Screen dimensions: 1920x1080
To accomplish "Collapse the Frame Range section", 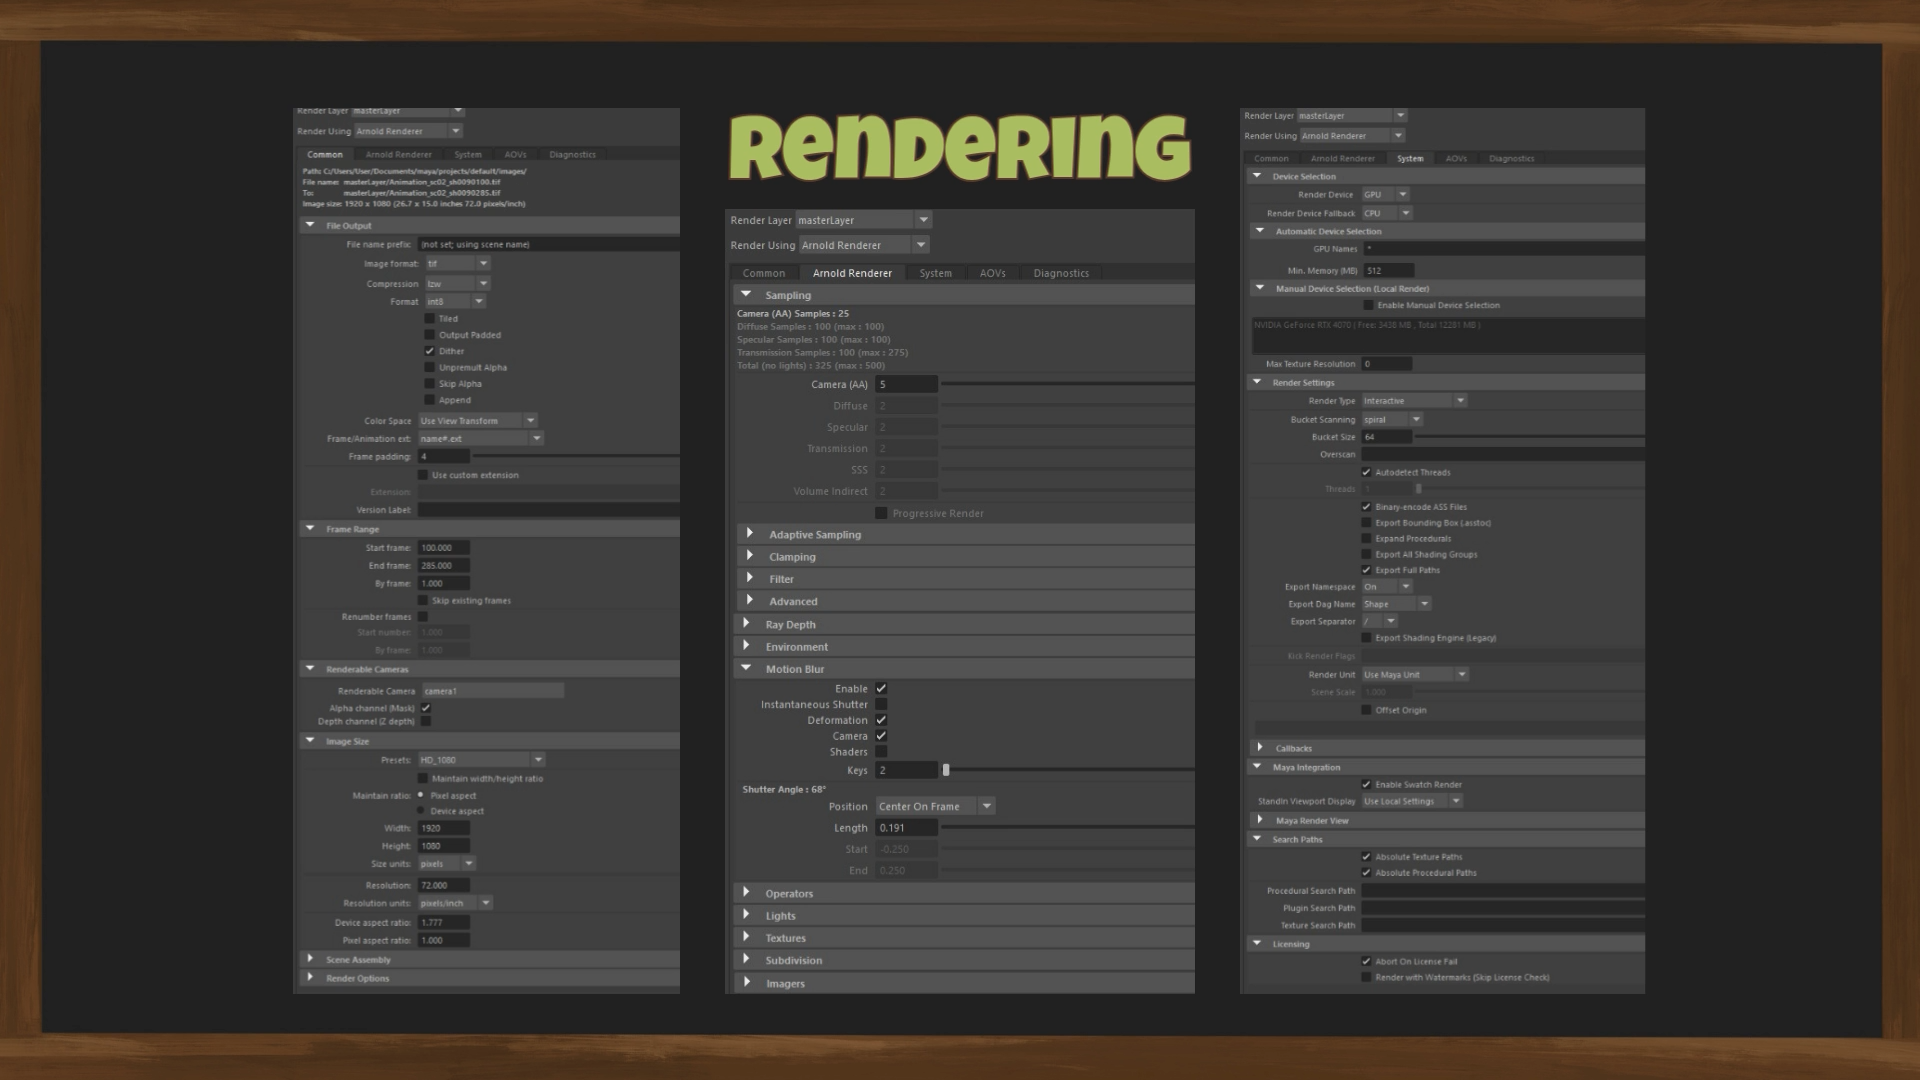I will (x=310, y=529).
